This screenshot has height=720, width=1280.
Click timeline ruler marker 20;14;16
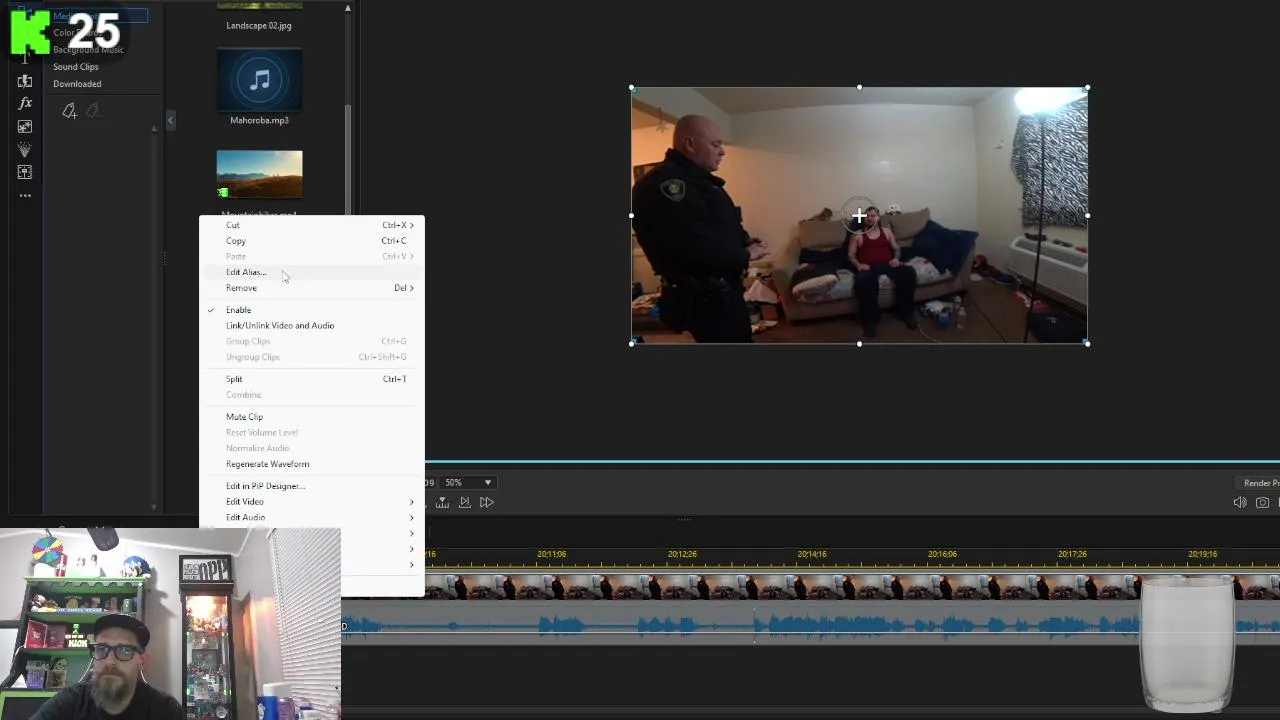(812, 554)
